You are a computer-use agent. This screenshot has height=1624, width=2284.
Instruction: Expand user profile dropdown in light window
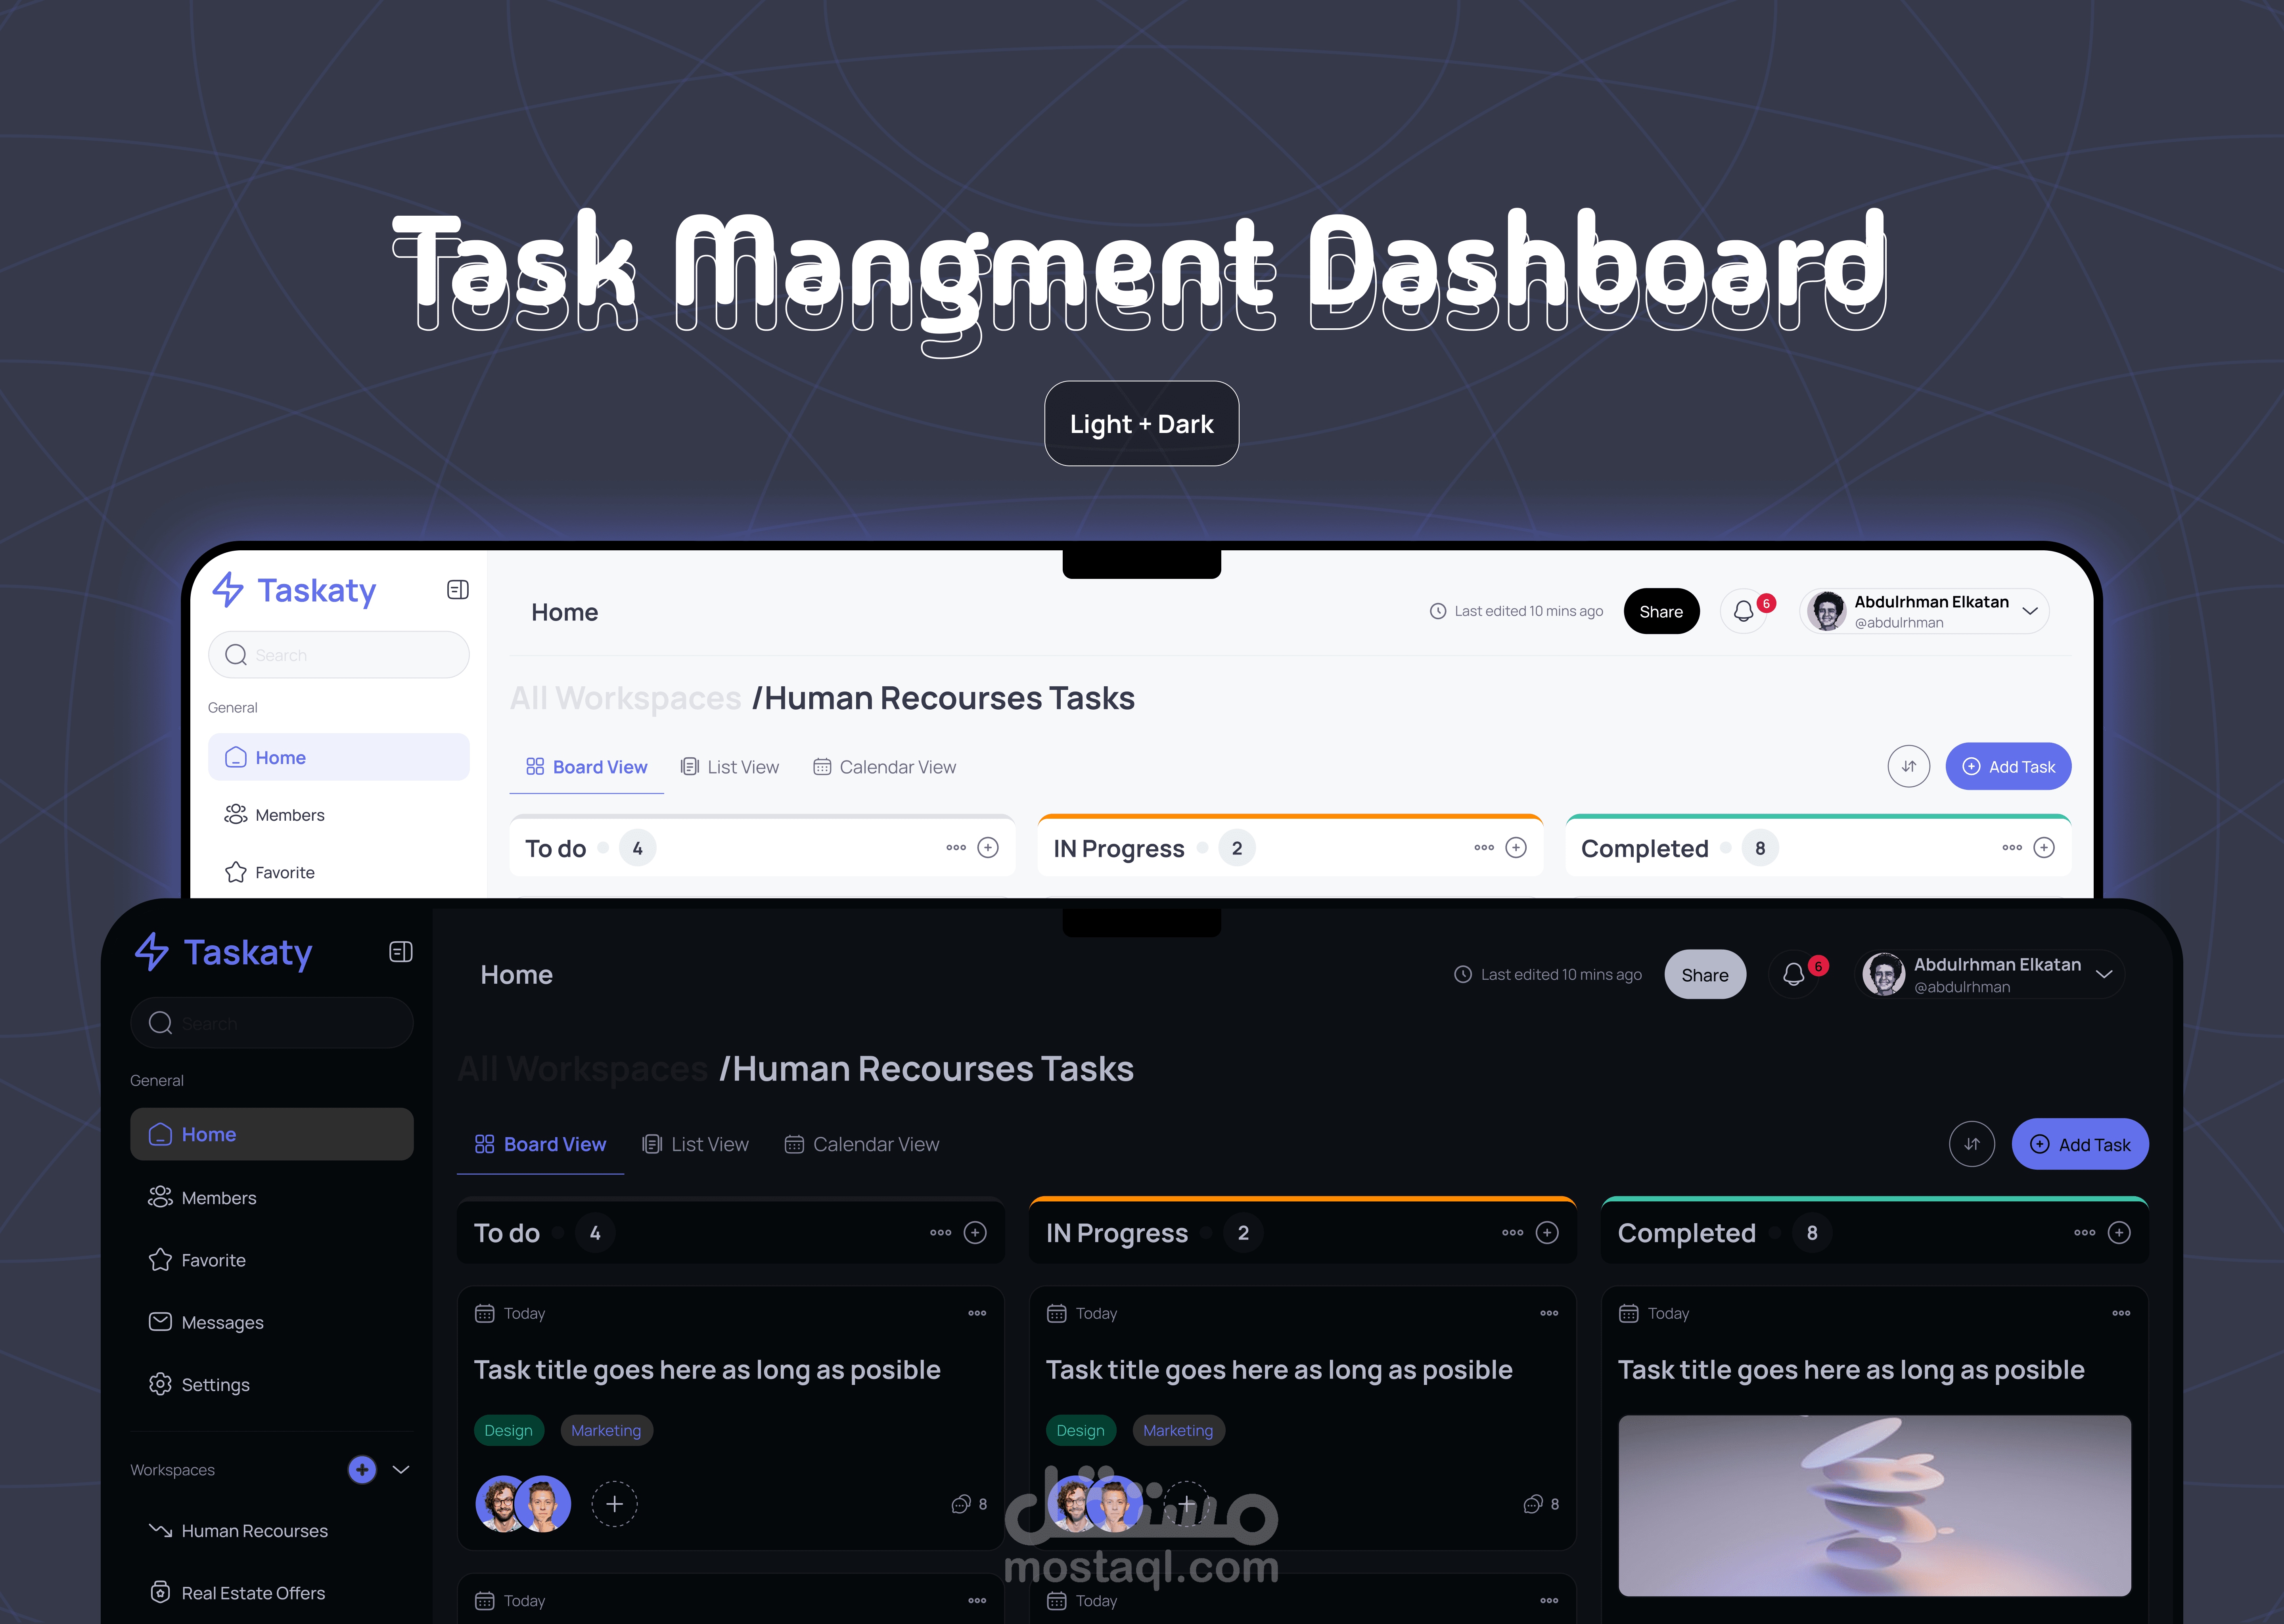2030,611
